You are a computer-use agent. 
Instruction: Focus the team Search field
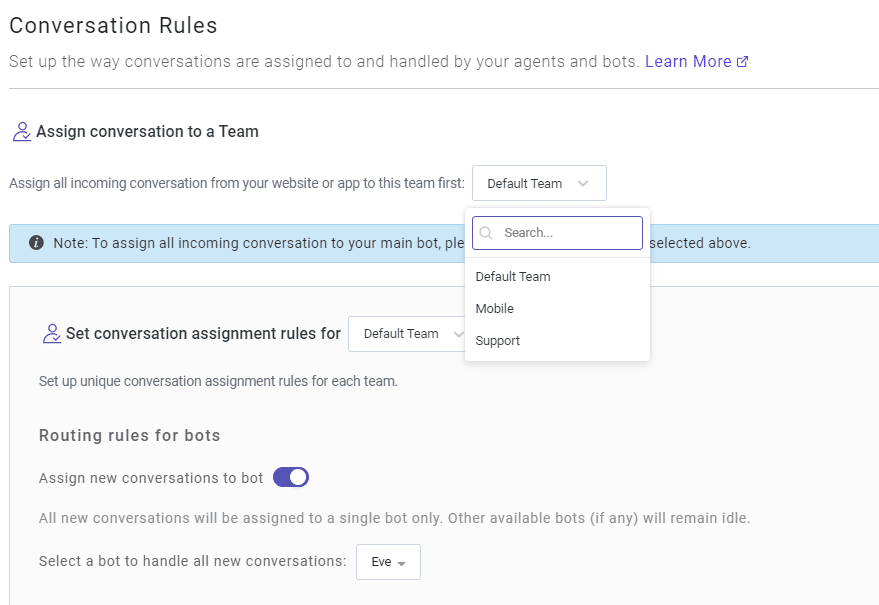point(557,233)
